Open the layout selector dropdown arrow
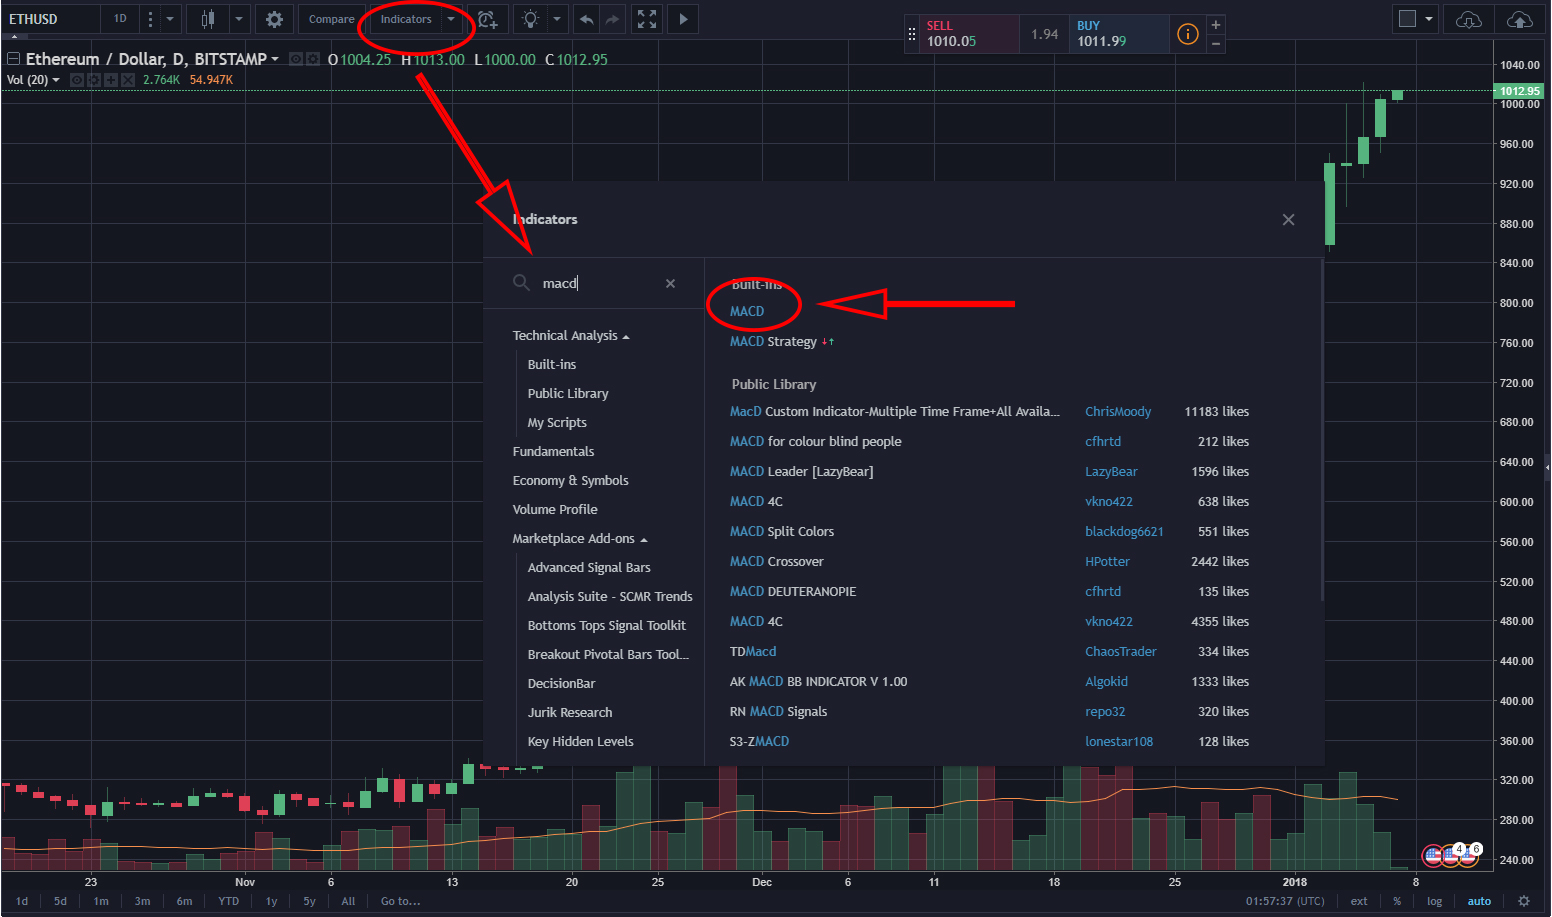 [x=1429, y=19]
